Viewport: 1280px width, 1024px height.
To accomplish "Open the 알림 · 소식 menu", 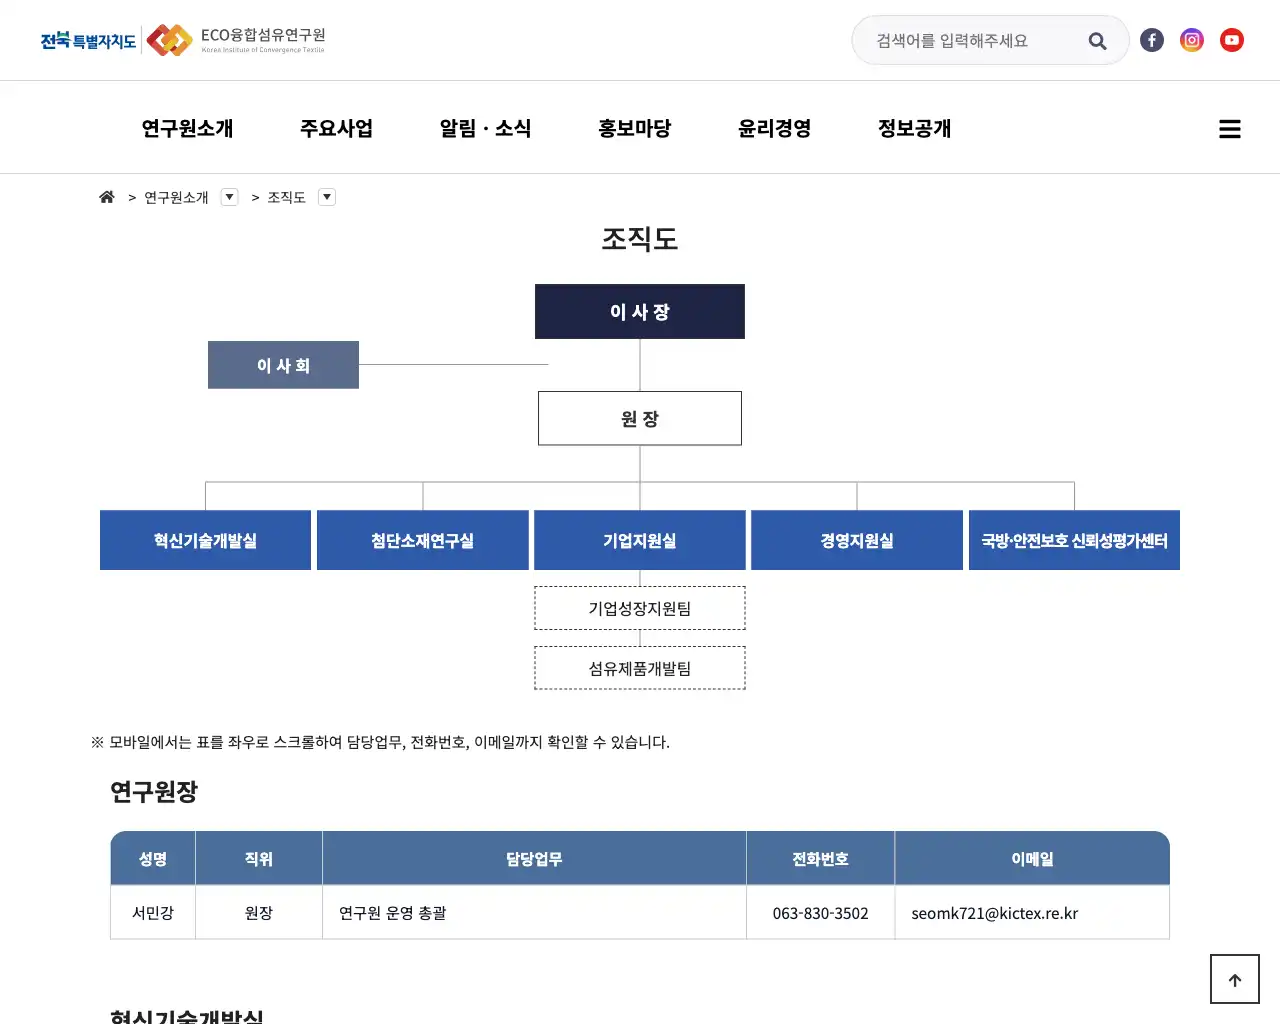I will point(486,128).
